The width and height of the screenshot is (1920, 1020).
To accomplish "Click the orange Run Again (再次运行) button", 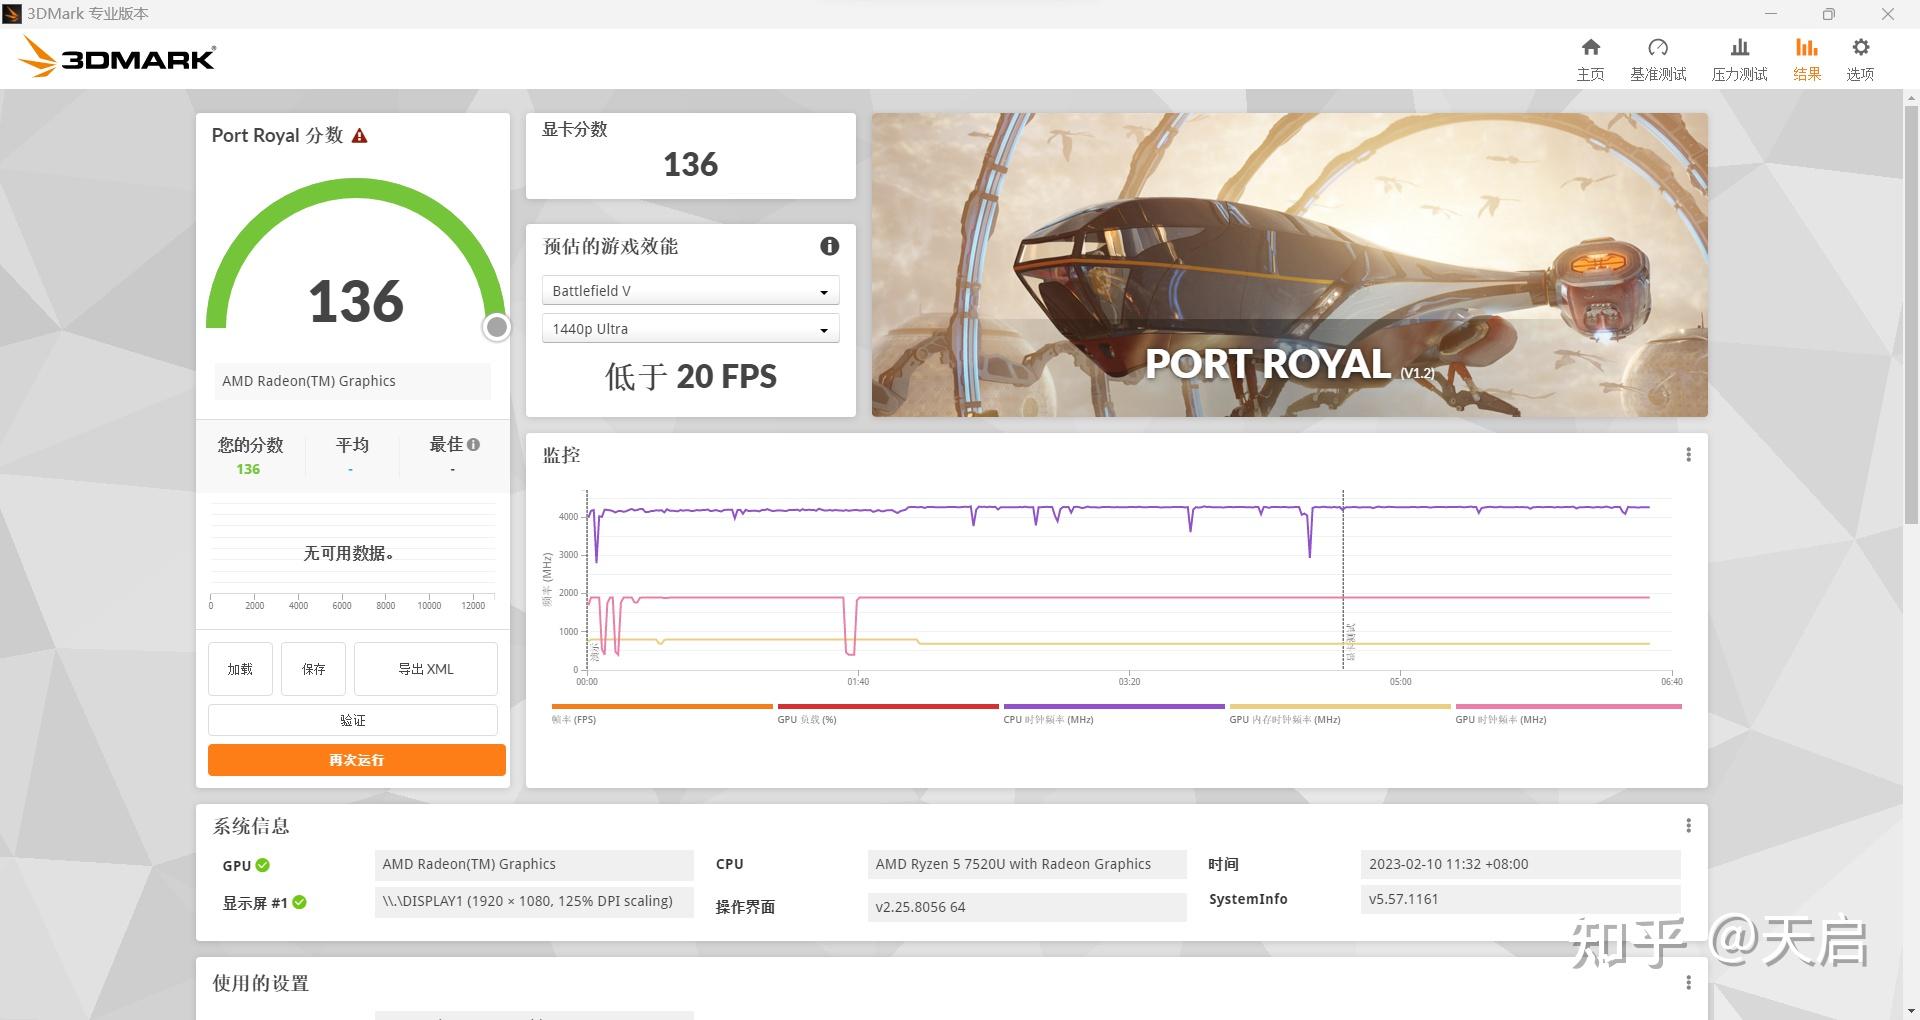I will (357, 760).
